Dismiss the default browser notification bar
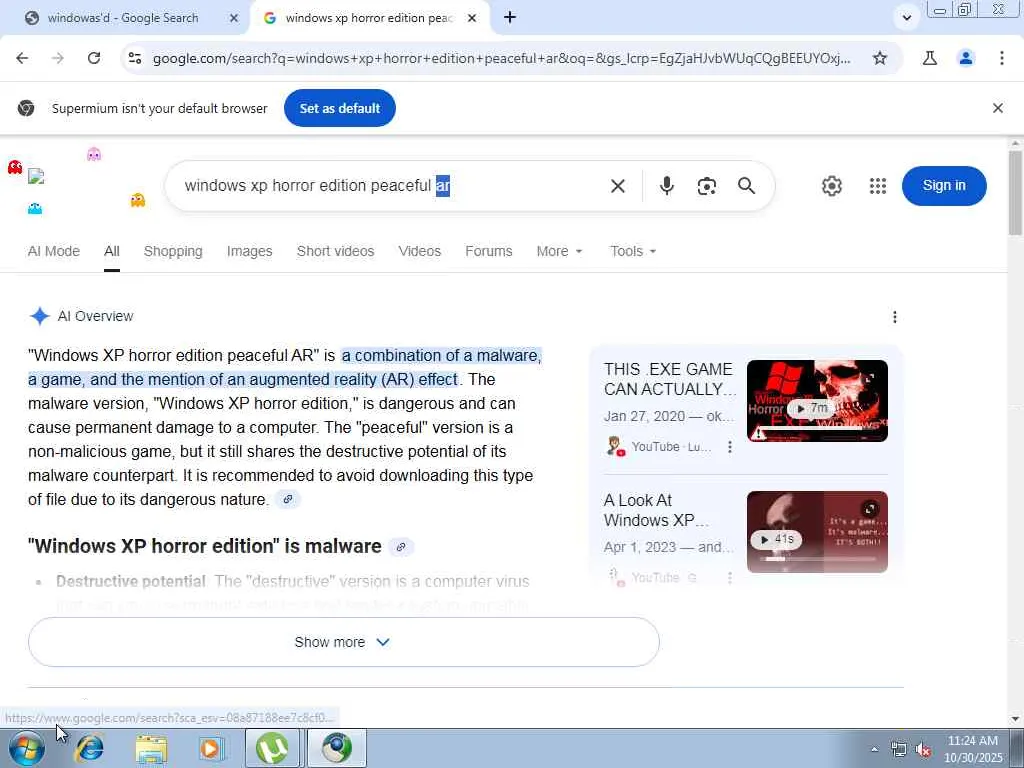 pos(998,108)
